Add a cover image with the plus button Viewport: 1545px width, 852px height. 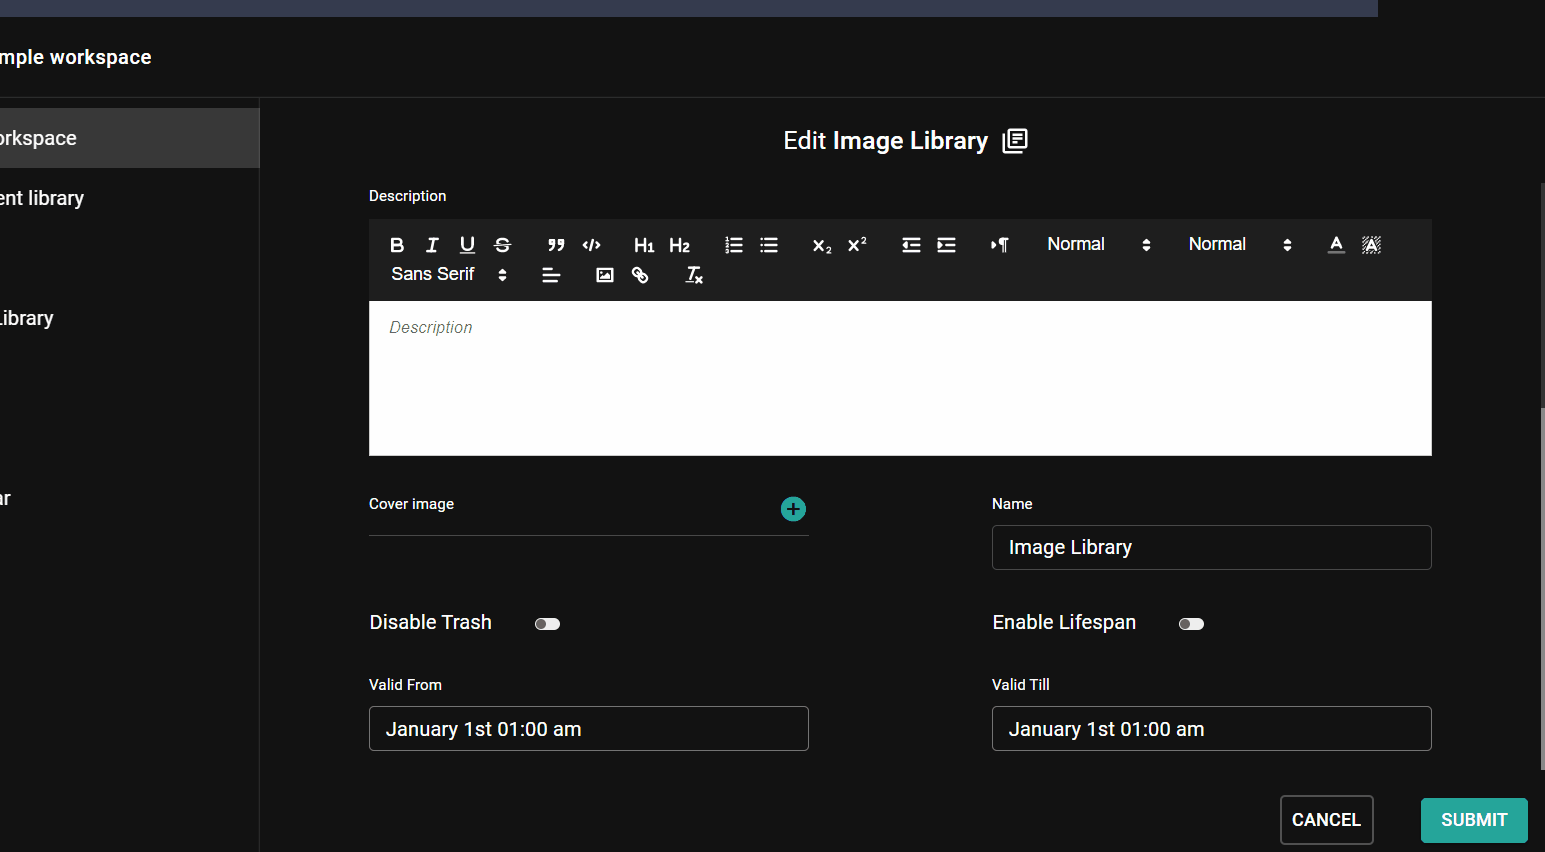pyautogui.click(x=793, y=509)
